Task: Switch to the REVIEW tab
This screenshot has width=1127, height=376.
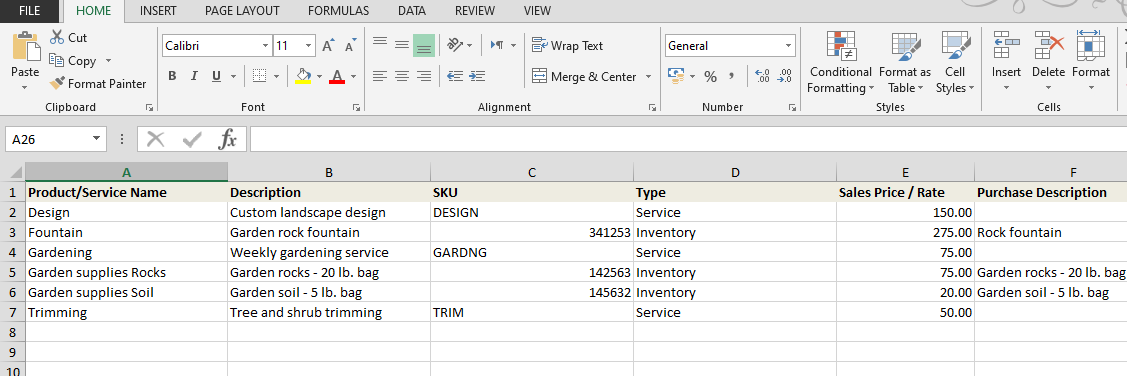Action: (475, 11)
